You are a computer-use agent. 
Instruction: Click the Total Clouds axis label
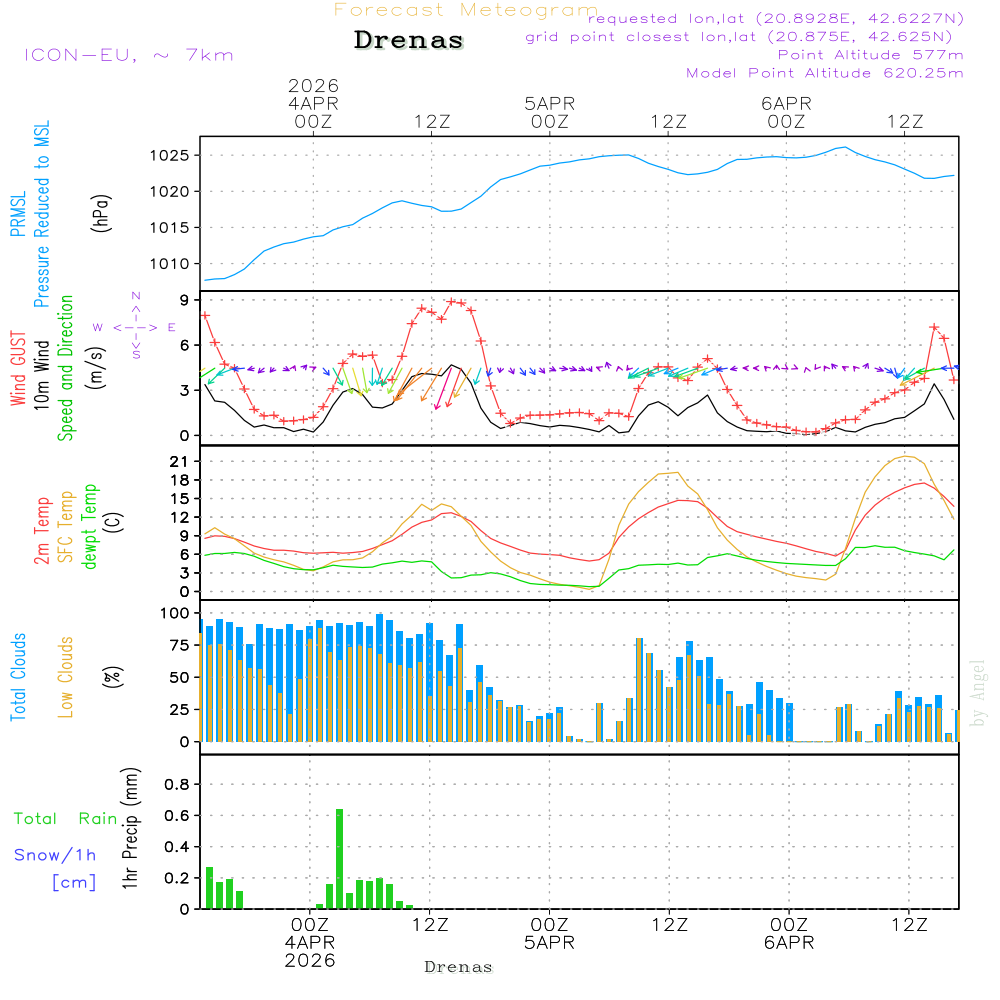20,677
